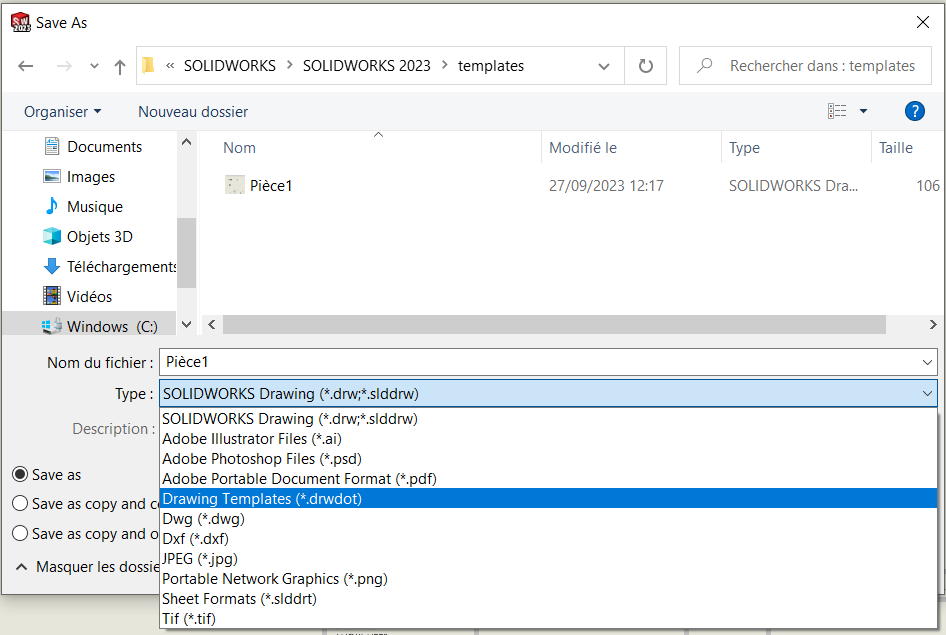Click the SOLIDWORKS logo in title bar
This screenshot has height=635, width=946.
pyautogui.click(x=20, y=21)
